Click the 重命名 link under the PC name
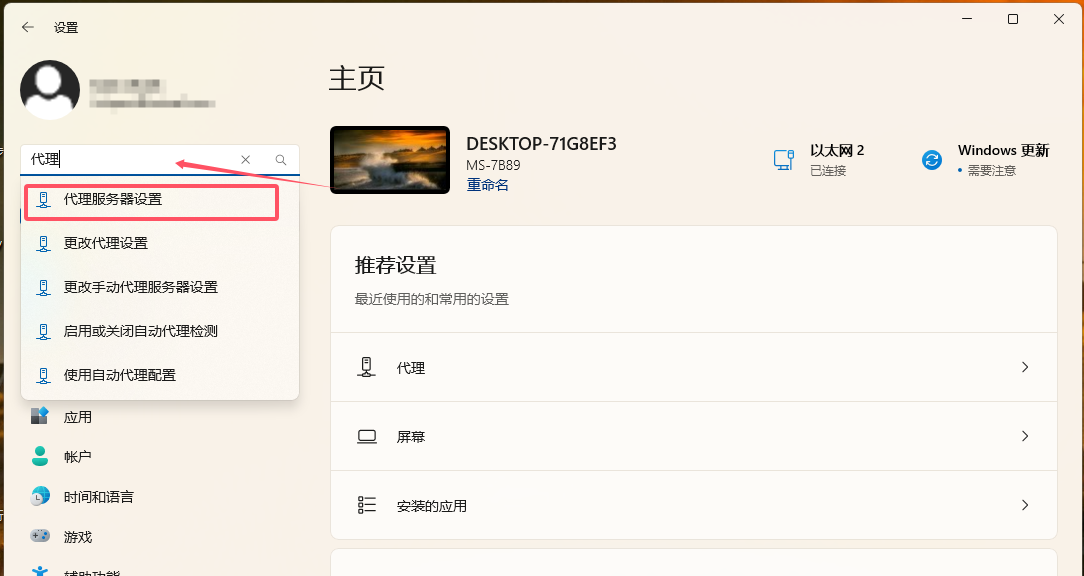 coord(487,185)
